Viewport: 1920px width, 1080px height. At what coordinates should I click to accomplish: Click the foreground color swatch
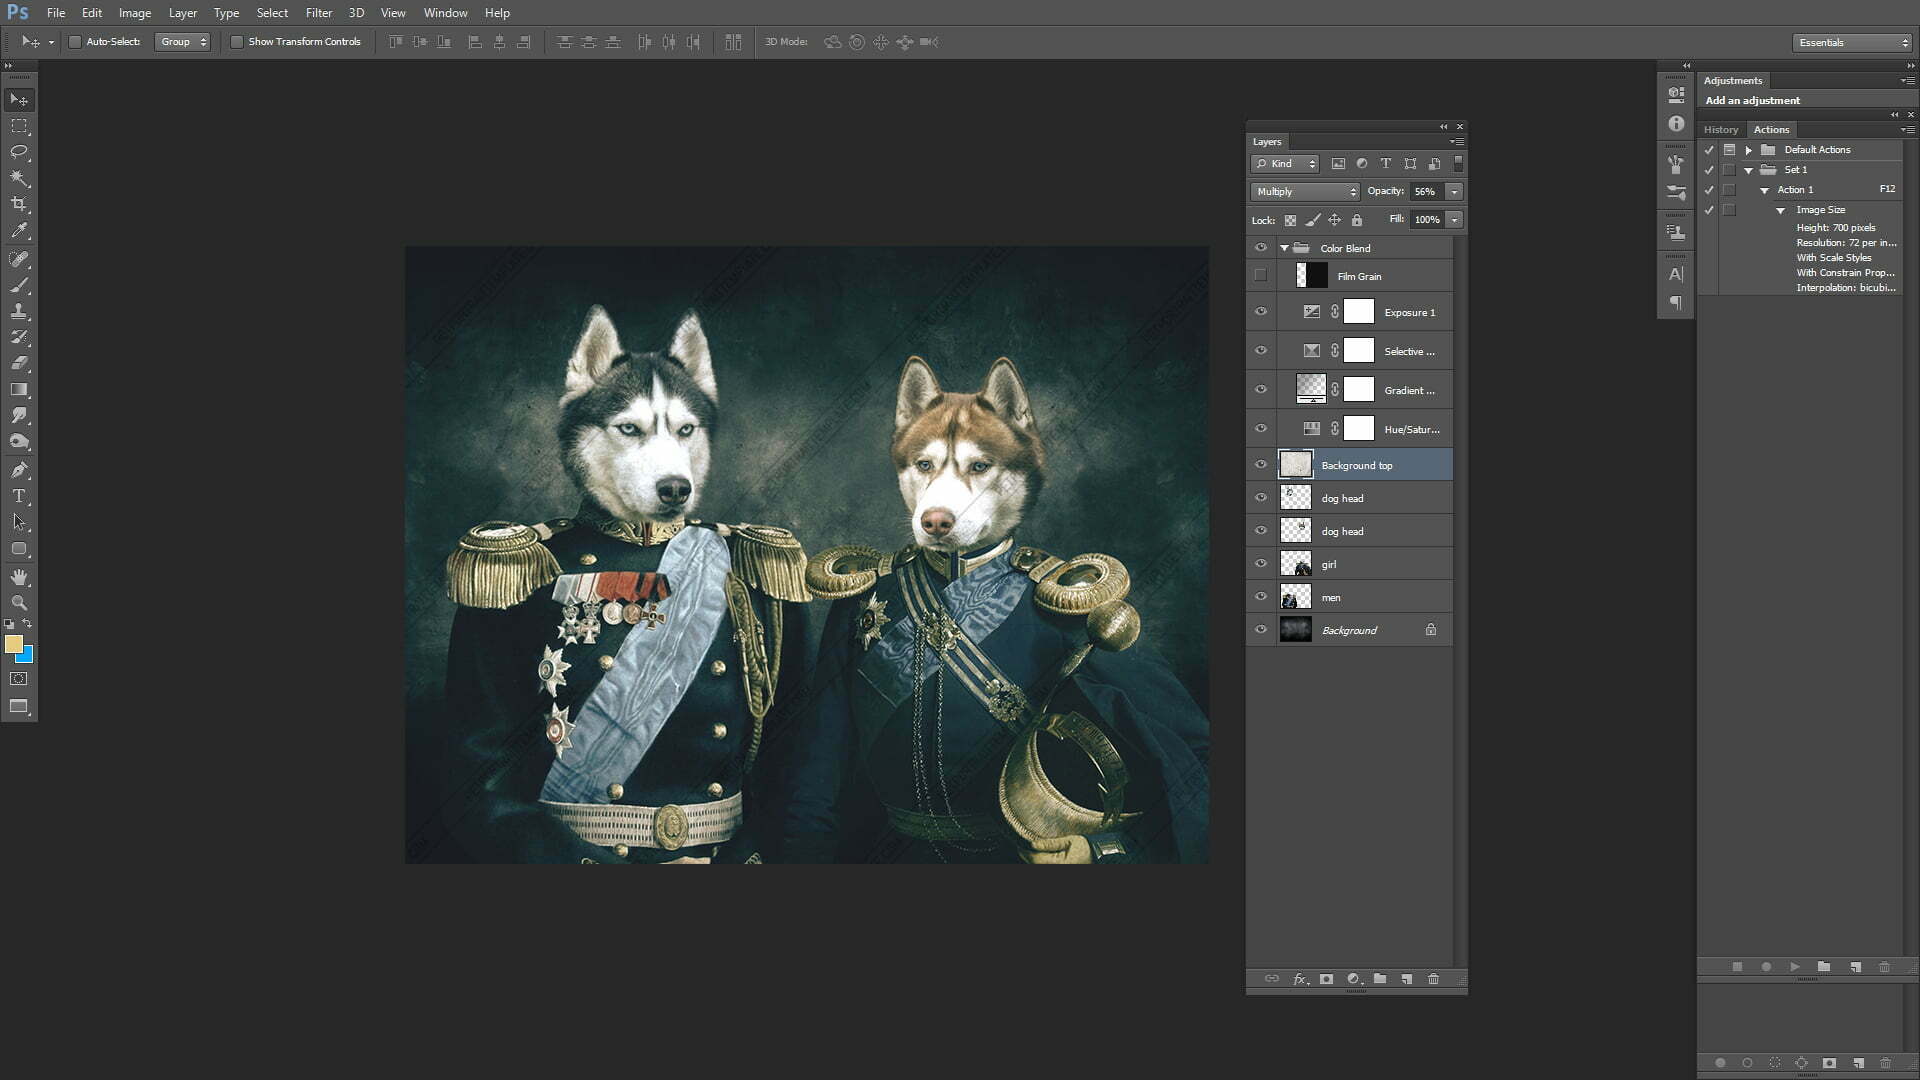point(13,644)
